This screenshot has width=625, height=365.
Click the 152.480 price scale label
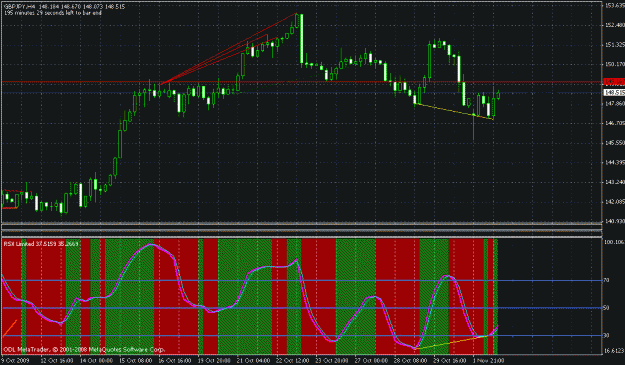point(615,25)
